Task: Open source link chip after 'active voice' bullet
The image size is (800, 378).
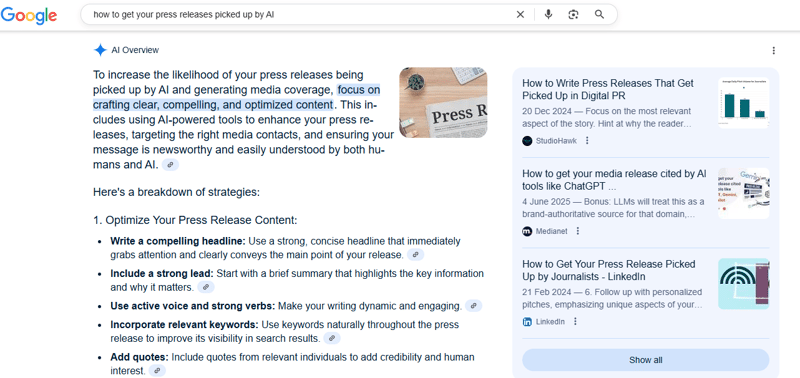Action: (473, 306)
